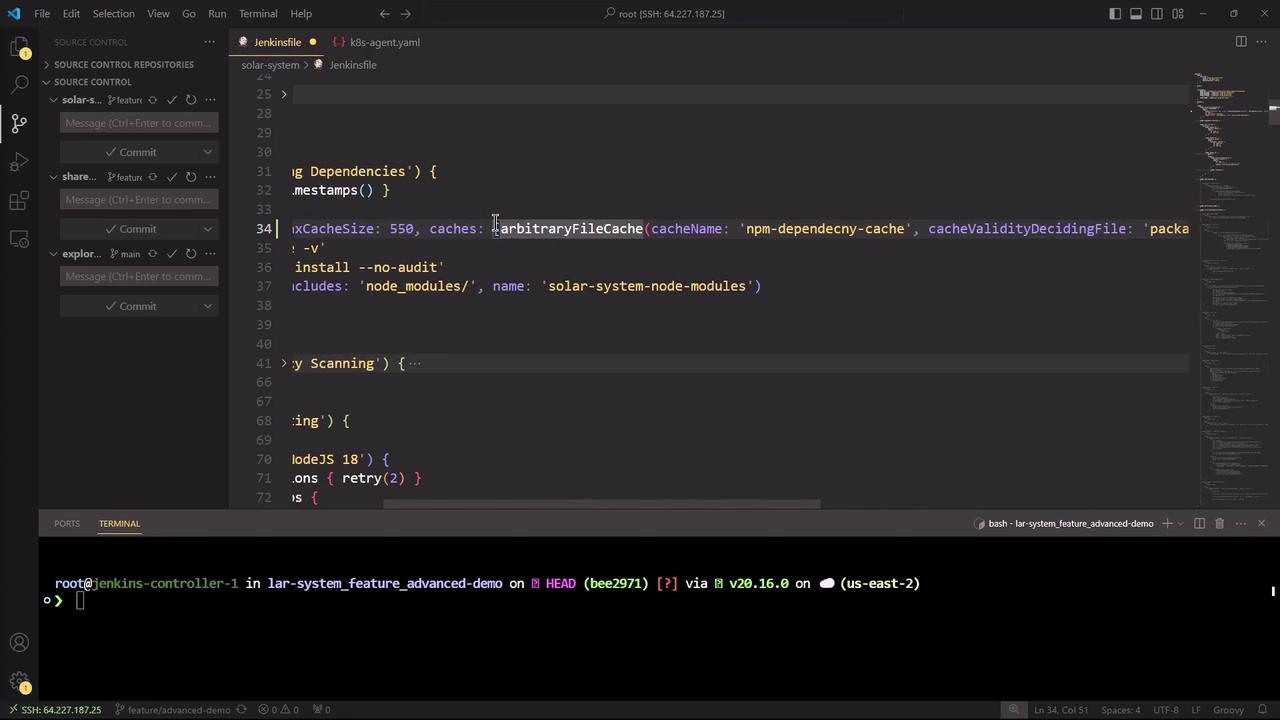Toggle the secondary side bar layout button

1157,14
